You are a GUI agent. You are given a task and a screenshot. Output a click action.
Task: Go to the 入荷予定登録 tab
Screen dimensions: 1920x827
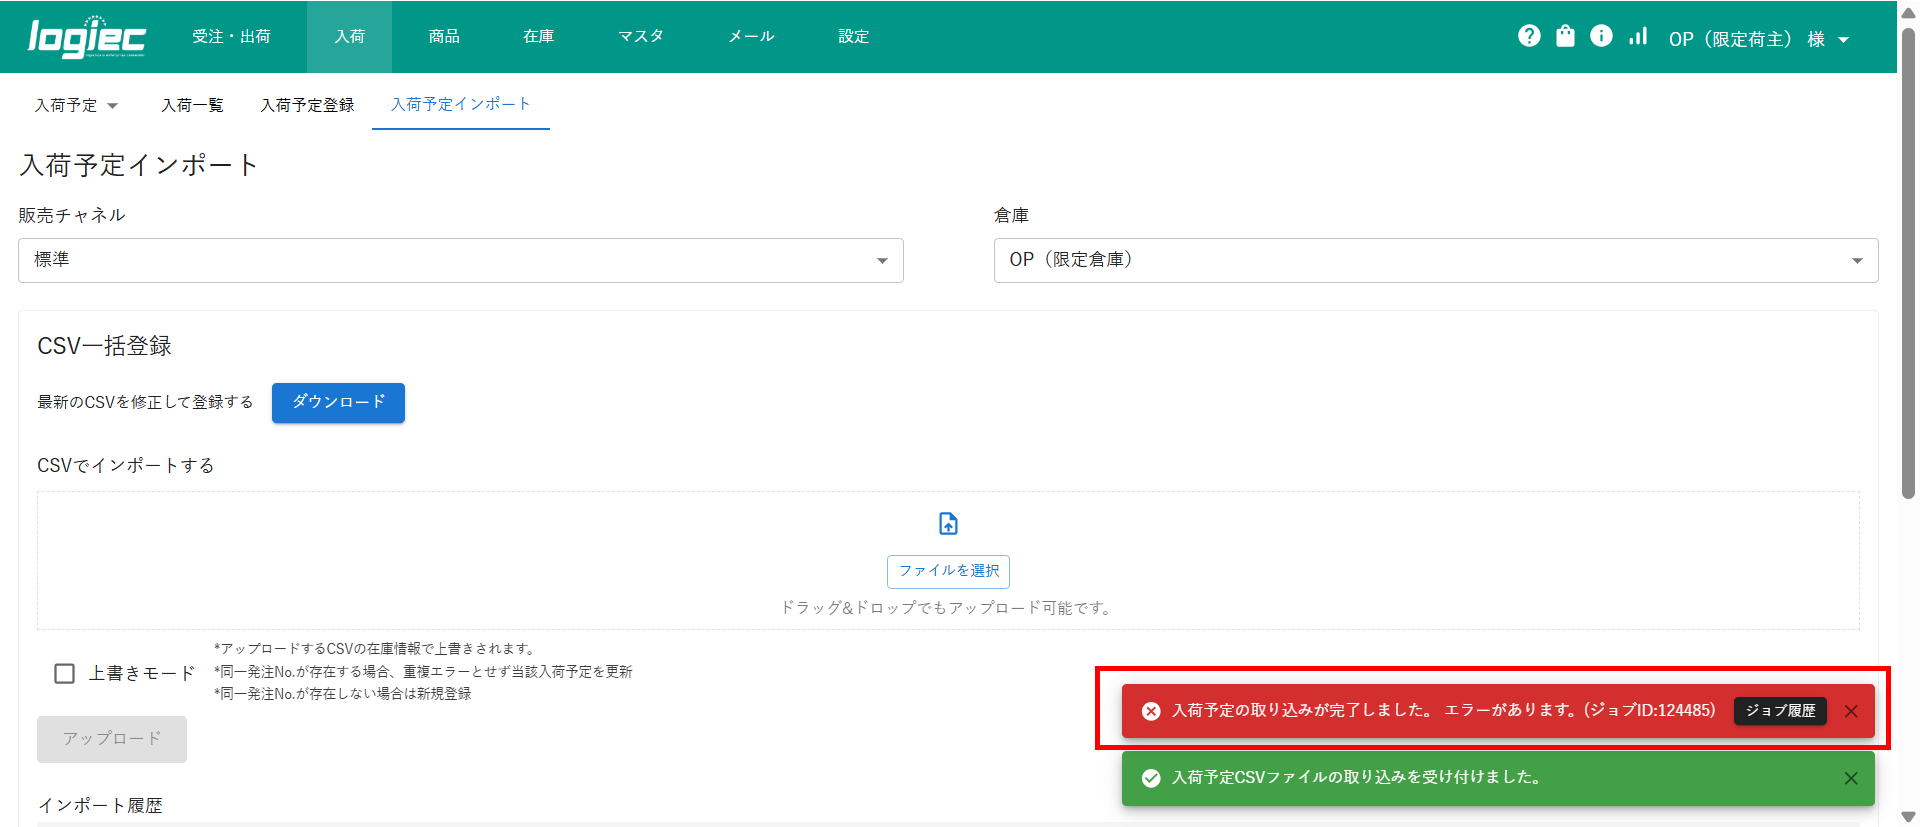307,105
